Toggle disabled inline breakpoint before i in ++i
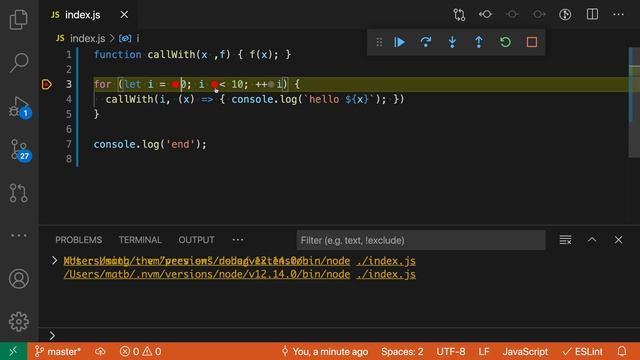Image resolution: width=640 pixels, height=360 pixels. [271, 84]
